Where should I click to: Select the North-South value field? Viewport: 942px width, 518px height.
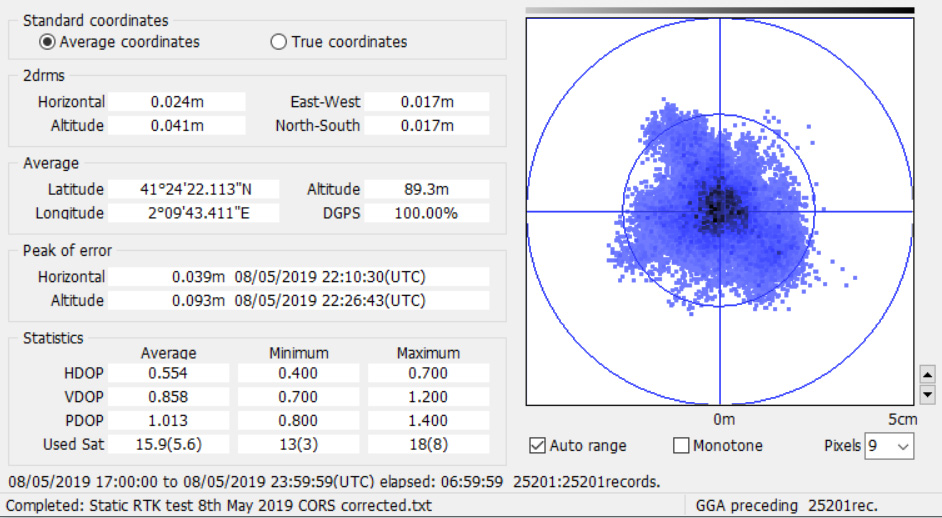pyautogui.click(x=427, y=126)
